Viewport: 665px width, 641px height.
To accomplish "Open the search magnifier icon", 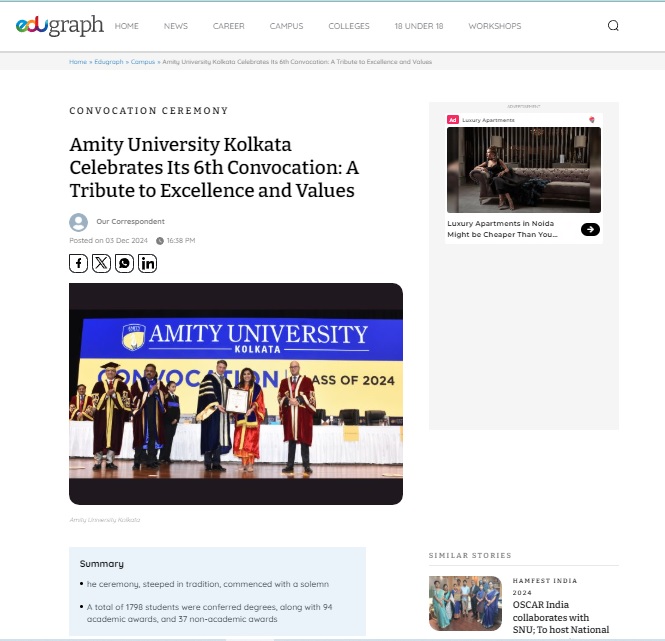I will pos(613,26).
